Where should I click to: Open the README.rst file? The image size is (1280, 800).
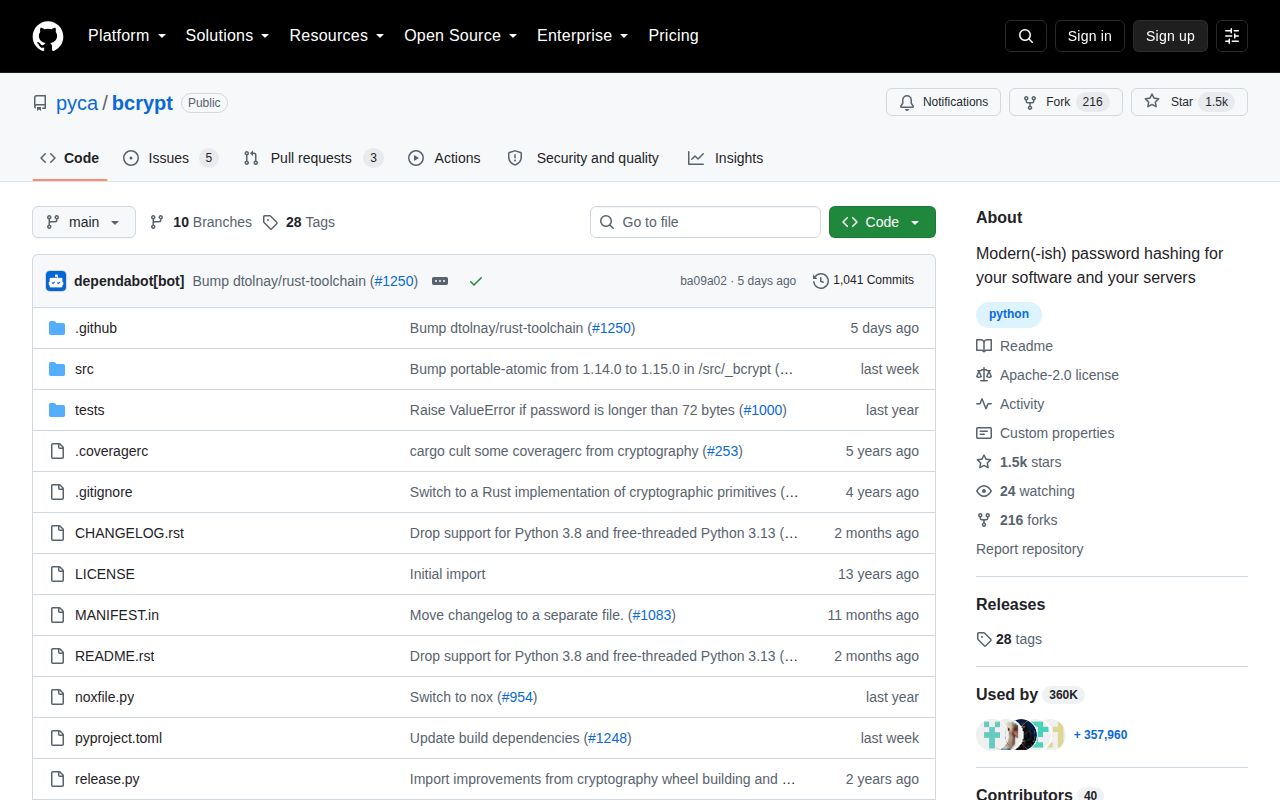114,656
